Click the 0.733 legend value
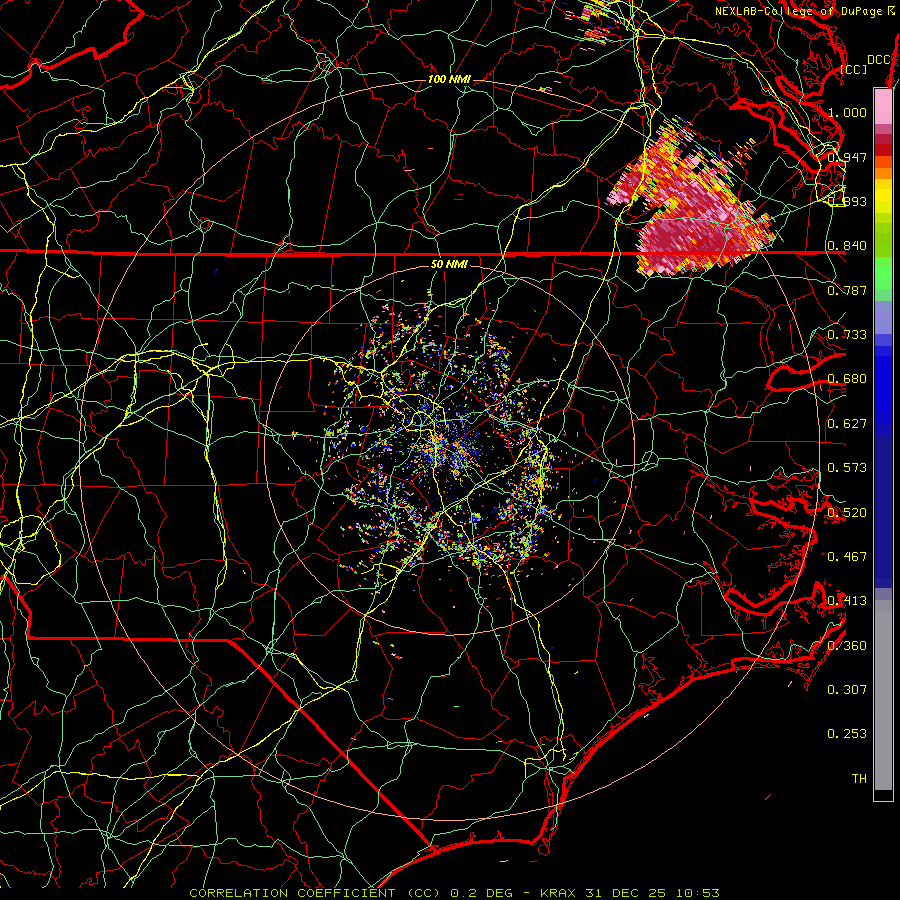 click(847, 335)
